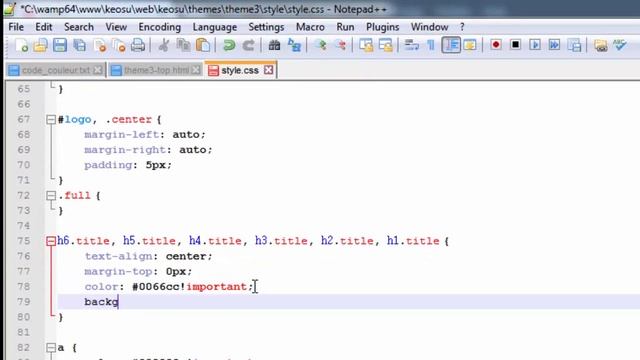
Task: Place cursor in 'text-align: center;' line
Action: (x=148, y=256)
